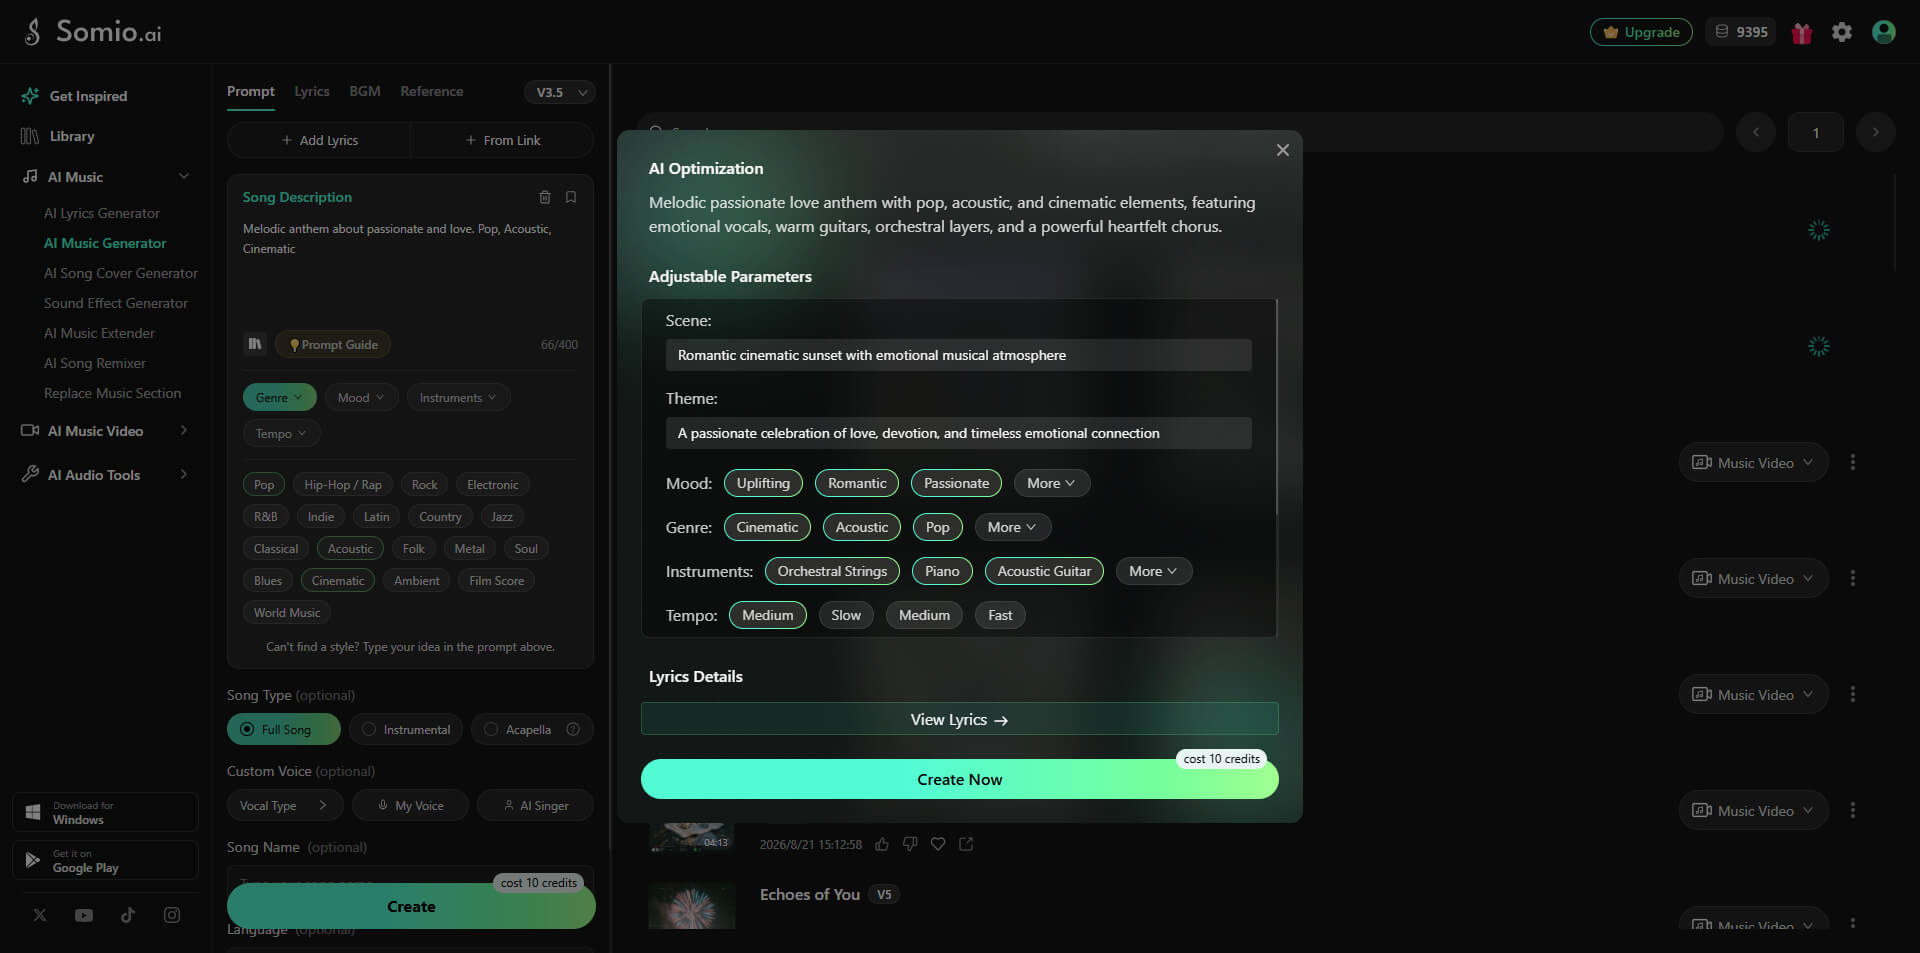Toggle the Uplifting mood chip
Image resolution: width=1920 pixels, height=953 pixels.
(763, 483)
